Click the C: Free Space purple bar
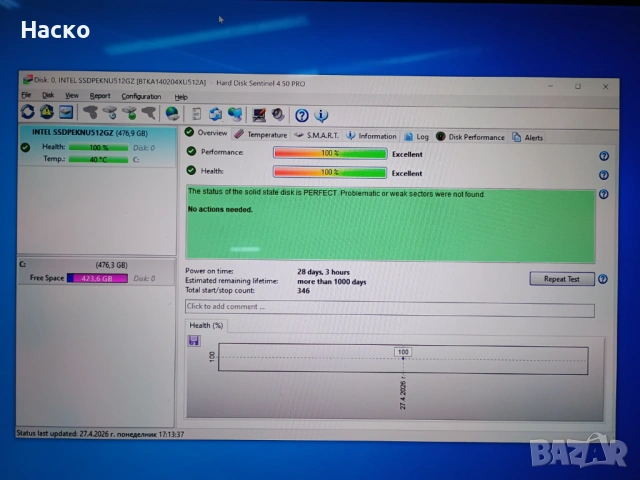The height and width of the screenshot is (480, 640). 97,278
